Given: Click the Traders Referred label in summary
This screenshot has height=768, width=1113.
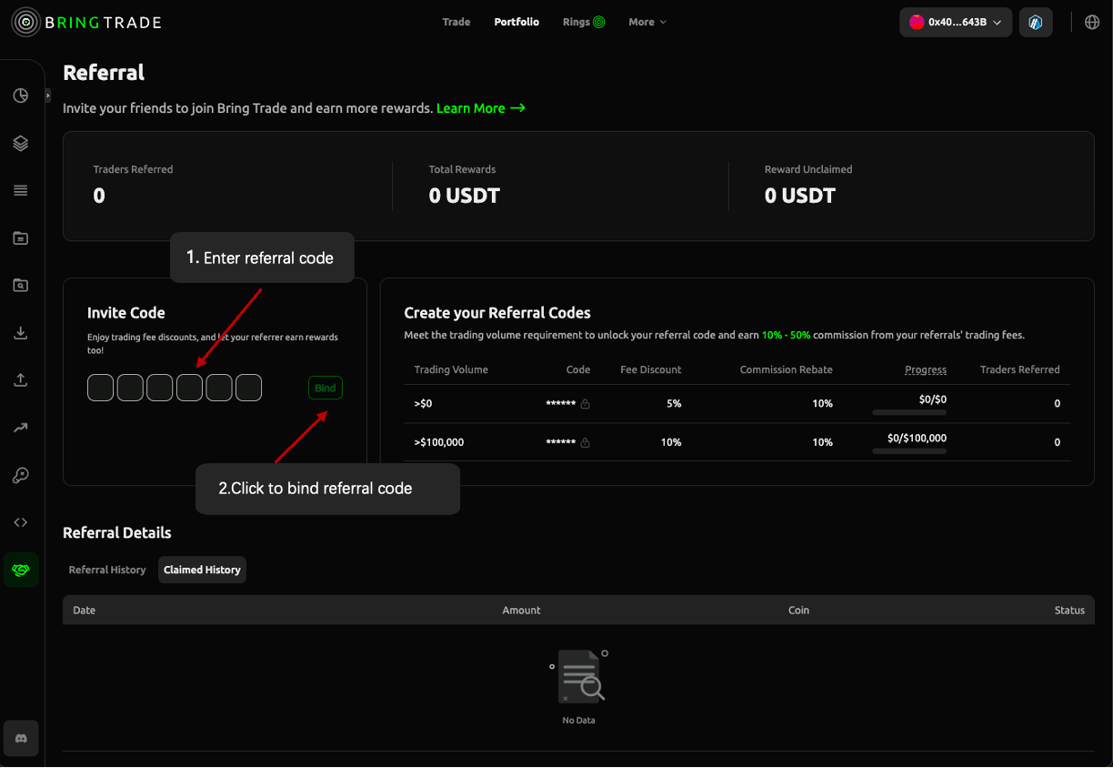Looking at the screenshot, I should coord(133,170).
